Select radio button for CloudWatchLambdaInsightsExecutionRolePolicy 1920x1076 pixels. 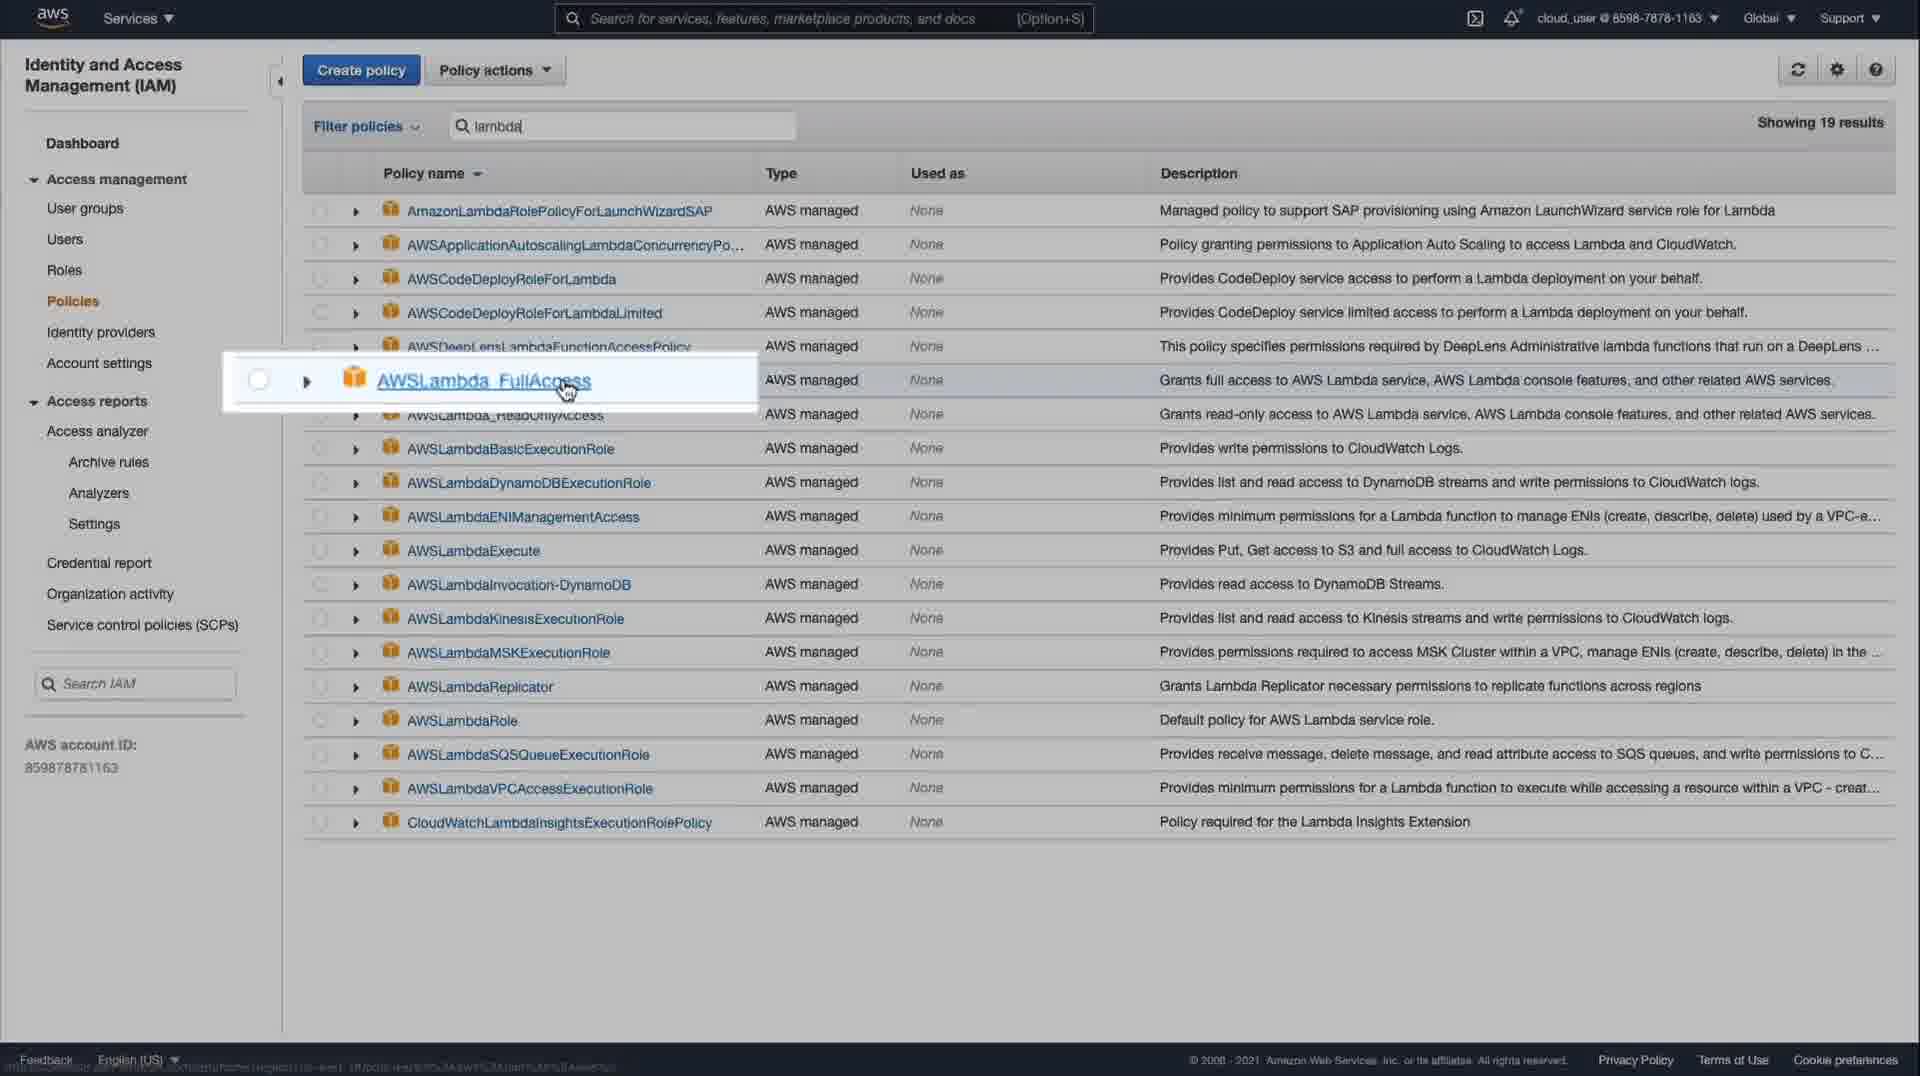tap(320, 823)
